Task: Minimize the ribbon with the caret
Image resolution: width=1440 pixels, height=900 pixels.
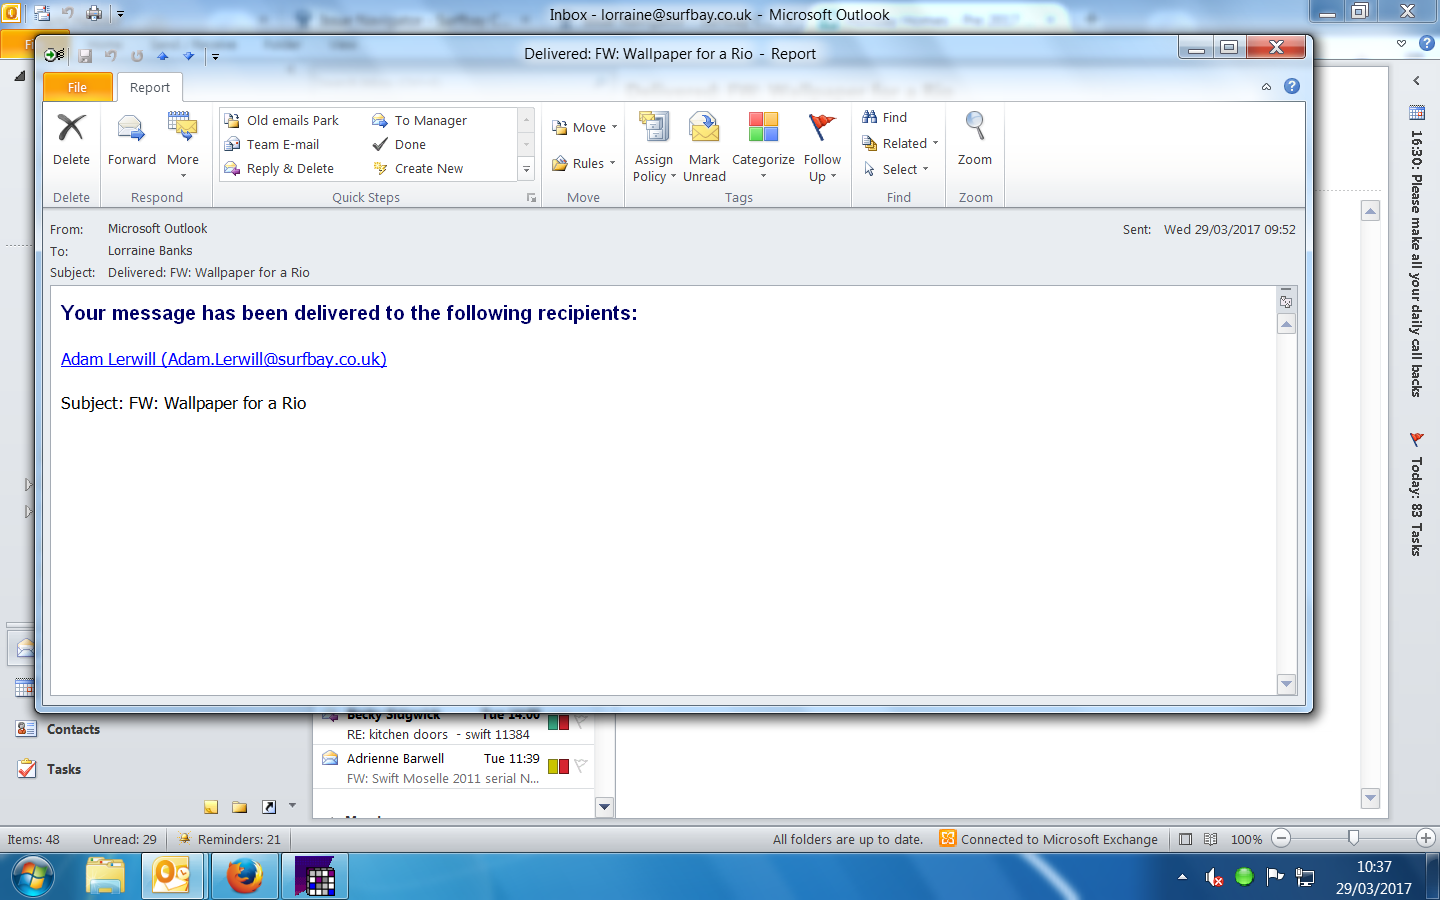Action: pos(1266,87)
